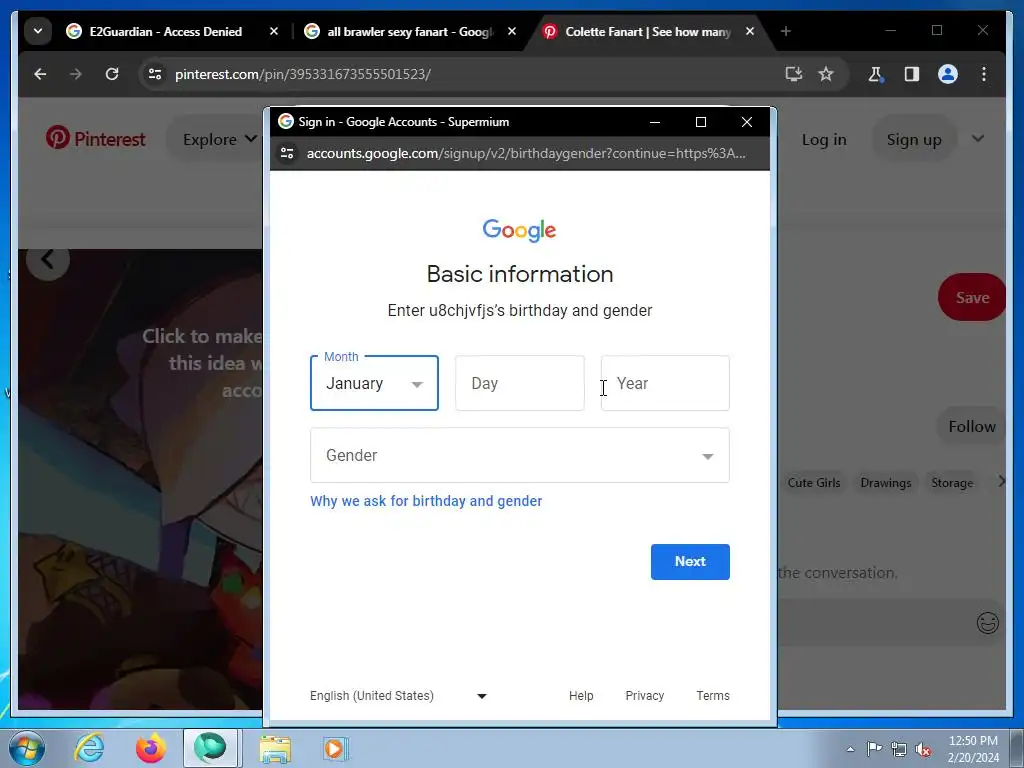Select the Colette Fanart Pinterest tab

coord(648,31)
